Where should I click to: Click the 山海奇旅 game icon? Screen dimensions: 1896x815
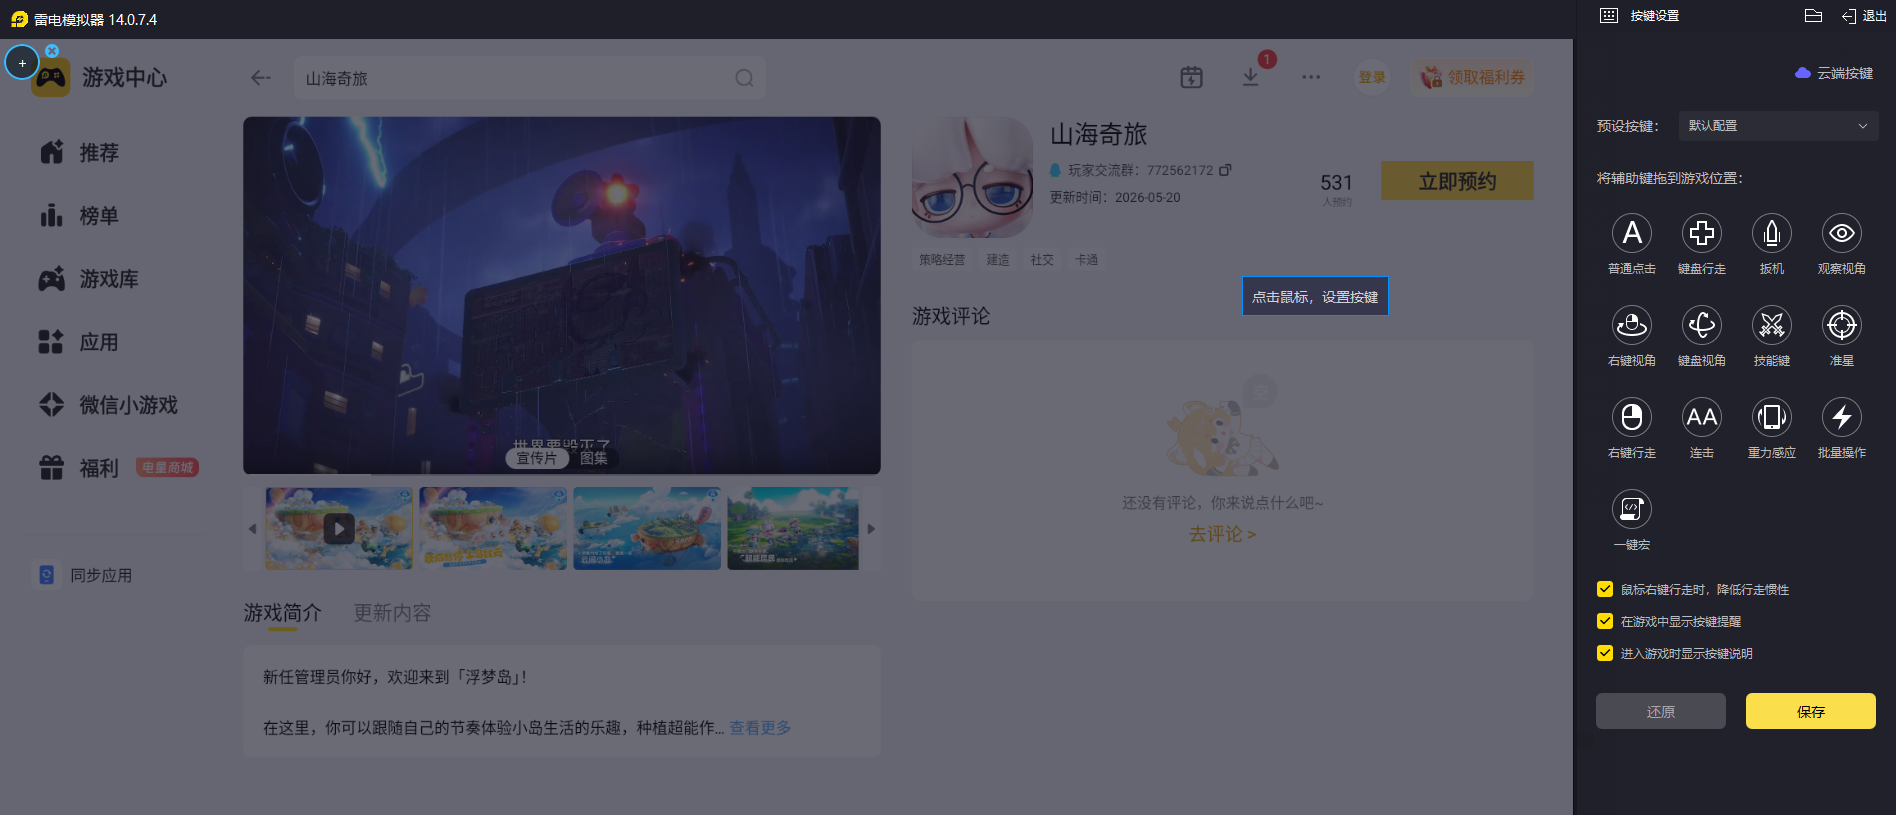[972, 177]
